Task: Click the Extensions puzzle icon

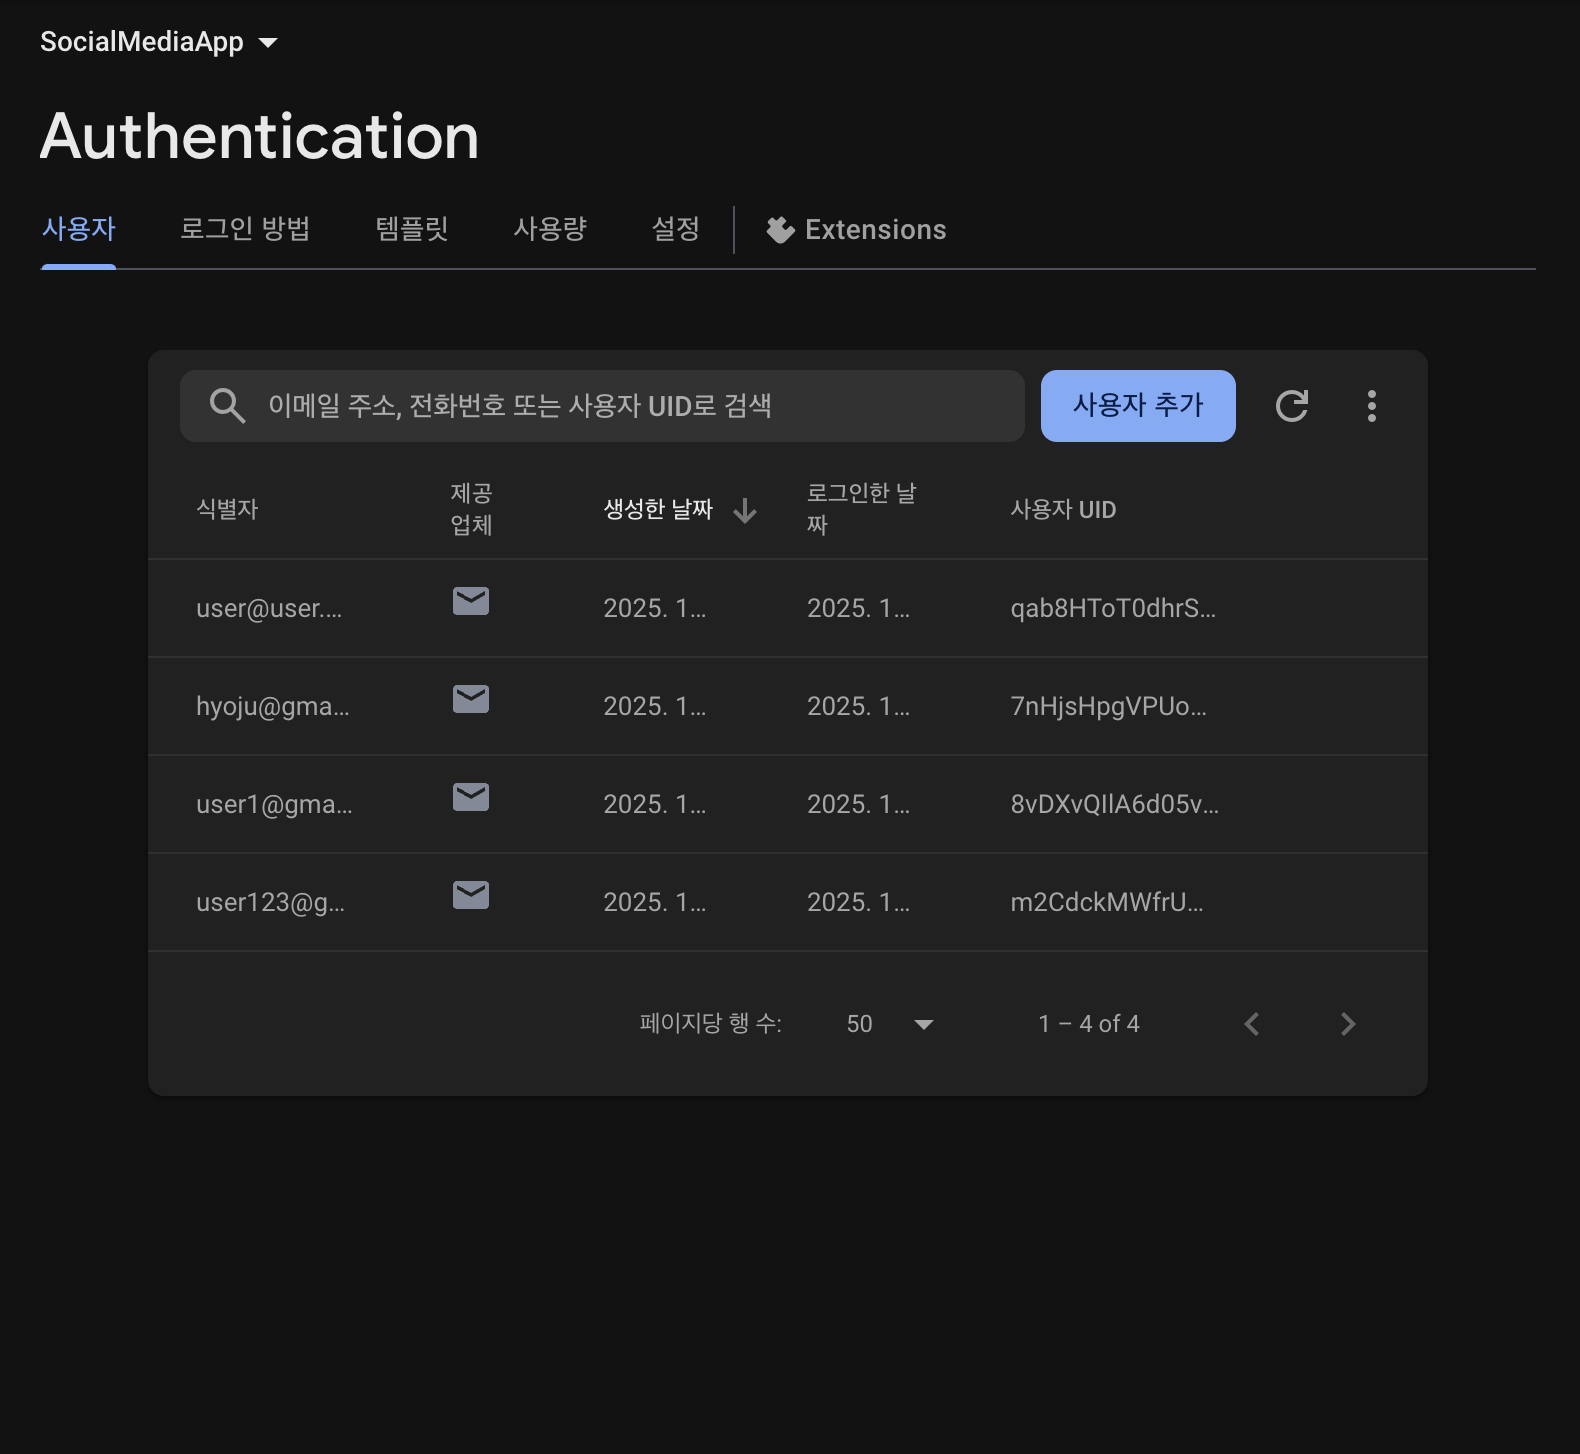Action: click(x=780, y=230)
